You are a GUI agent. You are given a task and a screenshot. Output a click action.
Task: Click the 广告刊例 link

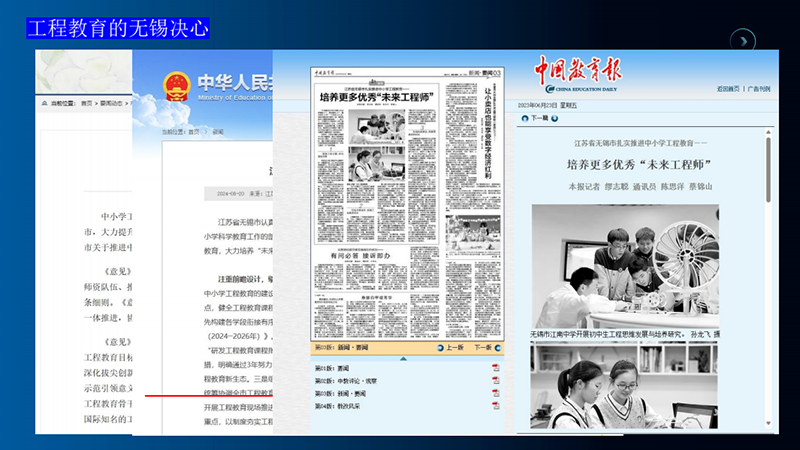click(759, 89)
